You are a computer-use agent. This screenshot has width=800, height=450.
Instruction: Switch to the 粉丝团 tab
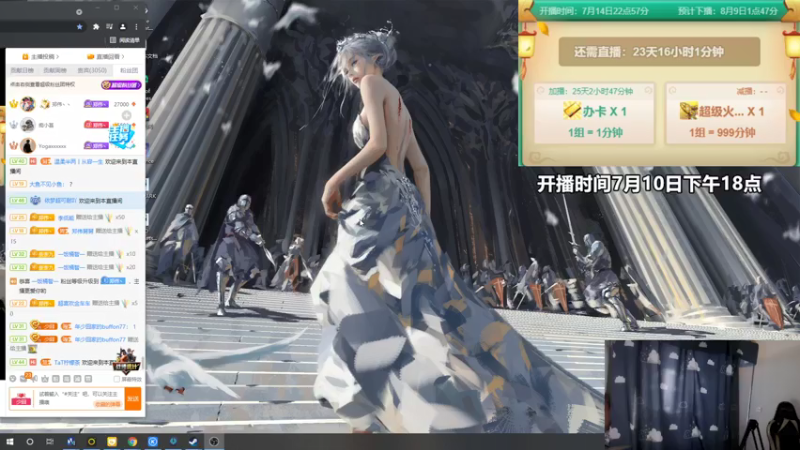[129, 70]
